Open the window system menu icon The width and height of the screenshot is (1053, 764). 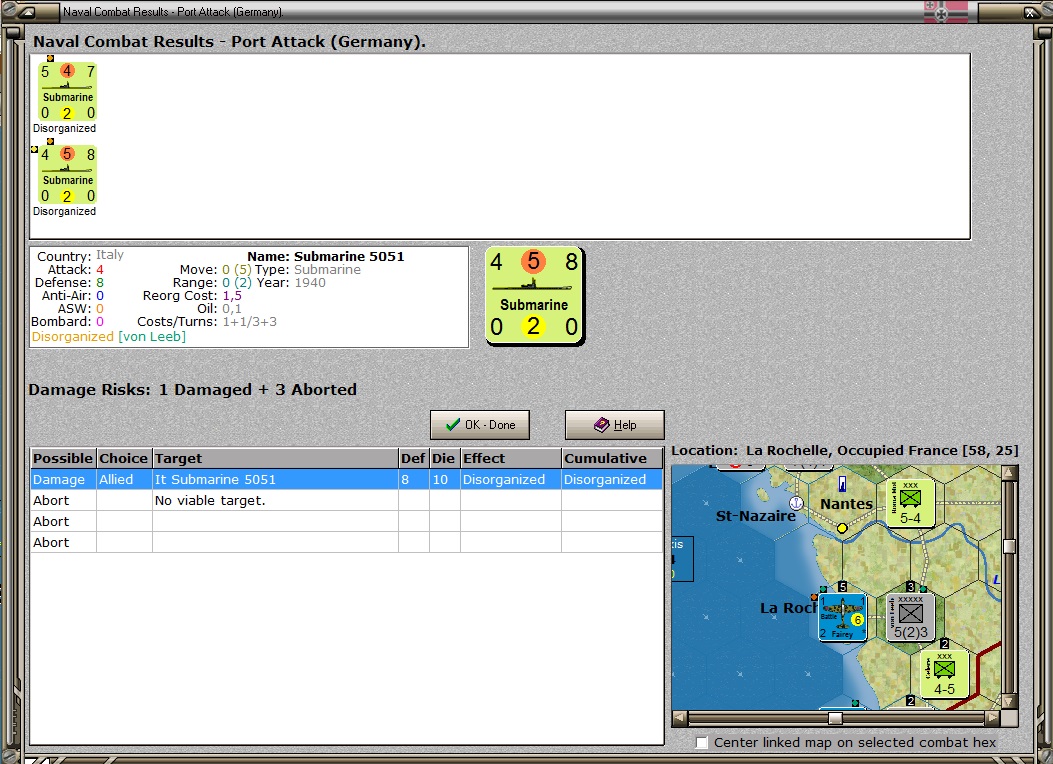pos(26,12)
